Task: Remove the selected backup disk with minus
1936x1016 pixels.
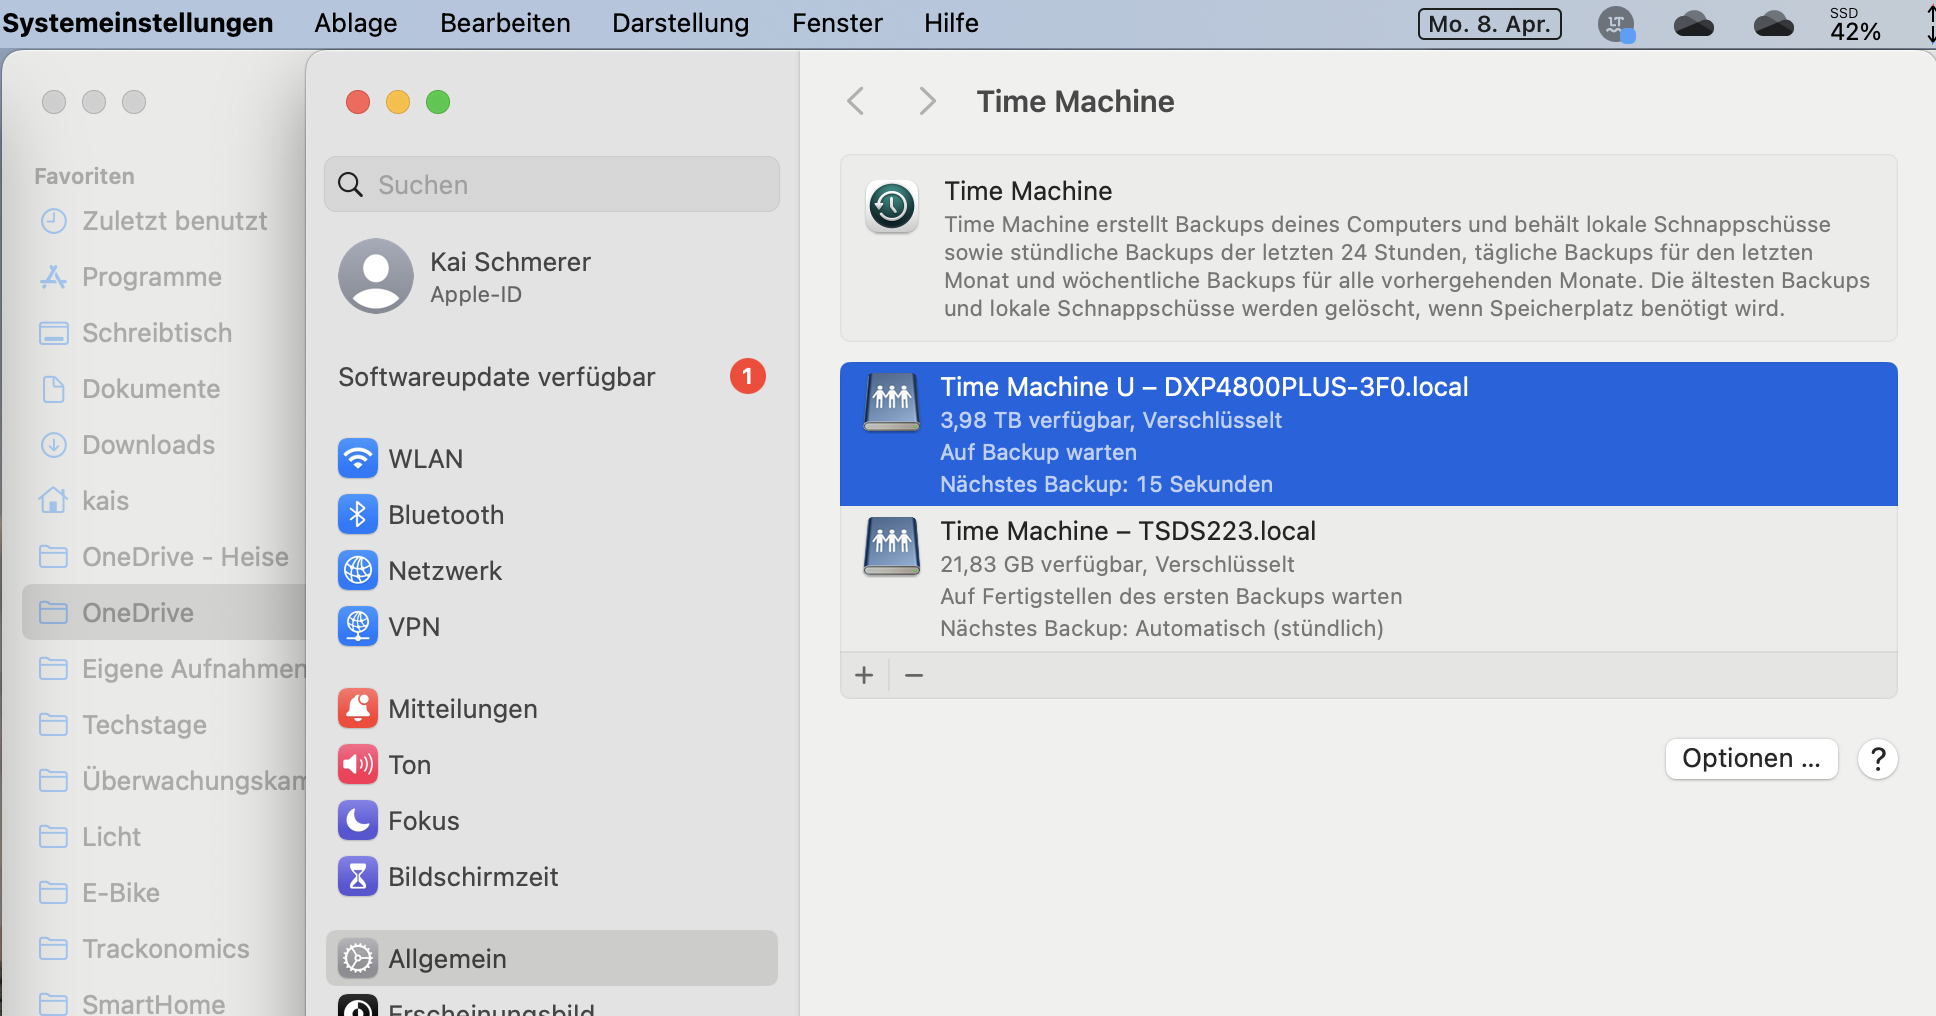Action: pos(914,676)
